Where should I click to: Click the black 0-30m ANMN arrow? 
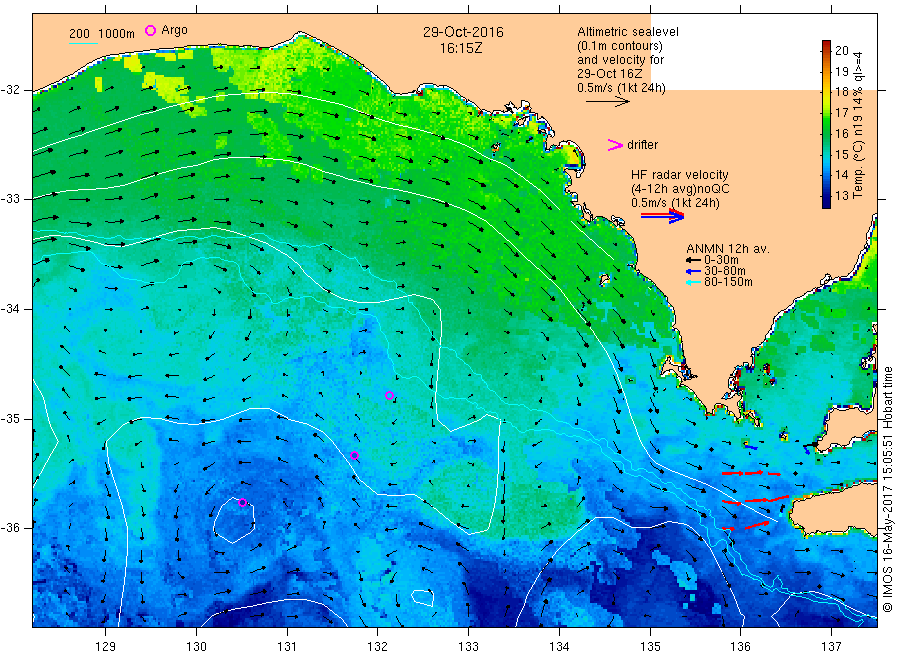pos(693,260)
